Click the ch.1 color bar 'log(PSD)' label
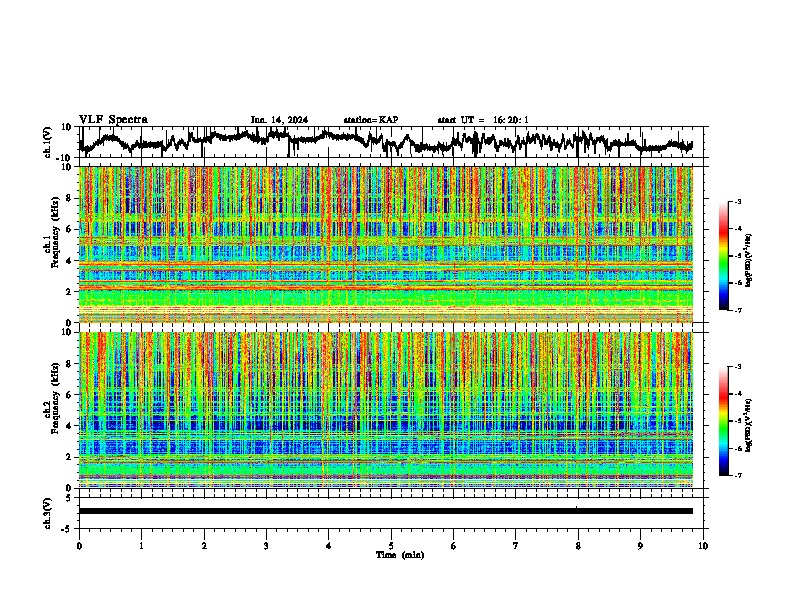The width and height of the screenshot is (792, 612). (748, 260)
